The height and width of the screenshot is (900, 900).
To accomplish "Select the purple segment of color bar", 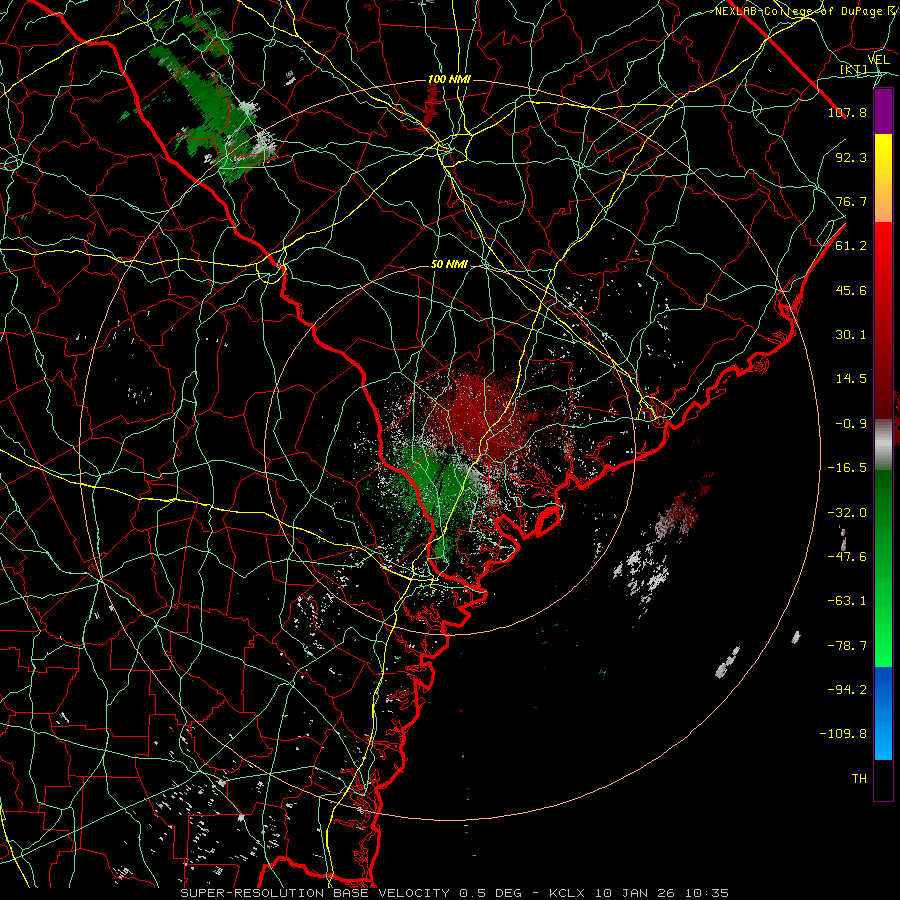I will (883, 111).
